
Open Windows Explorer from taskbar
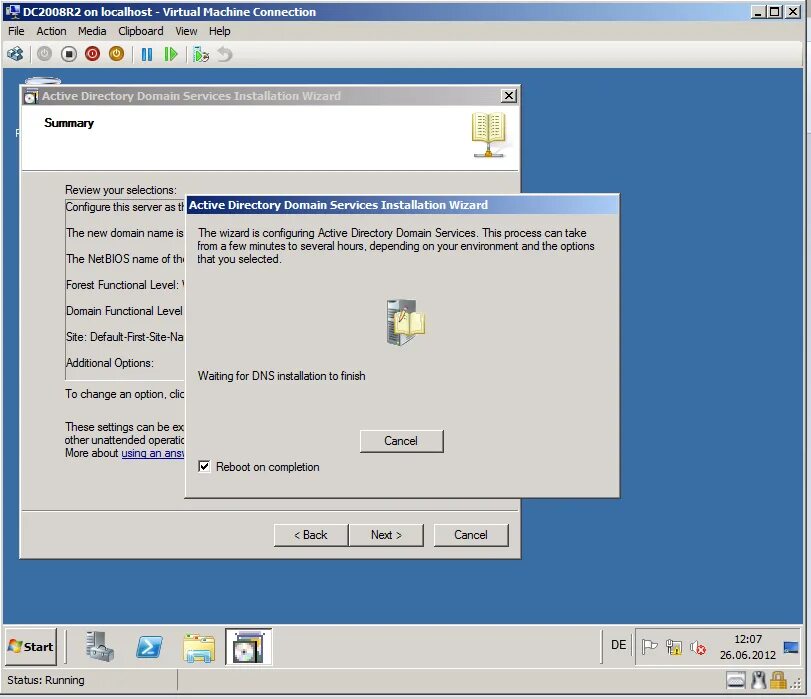pos(199,648)
